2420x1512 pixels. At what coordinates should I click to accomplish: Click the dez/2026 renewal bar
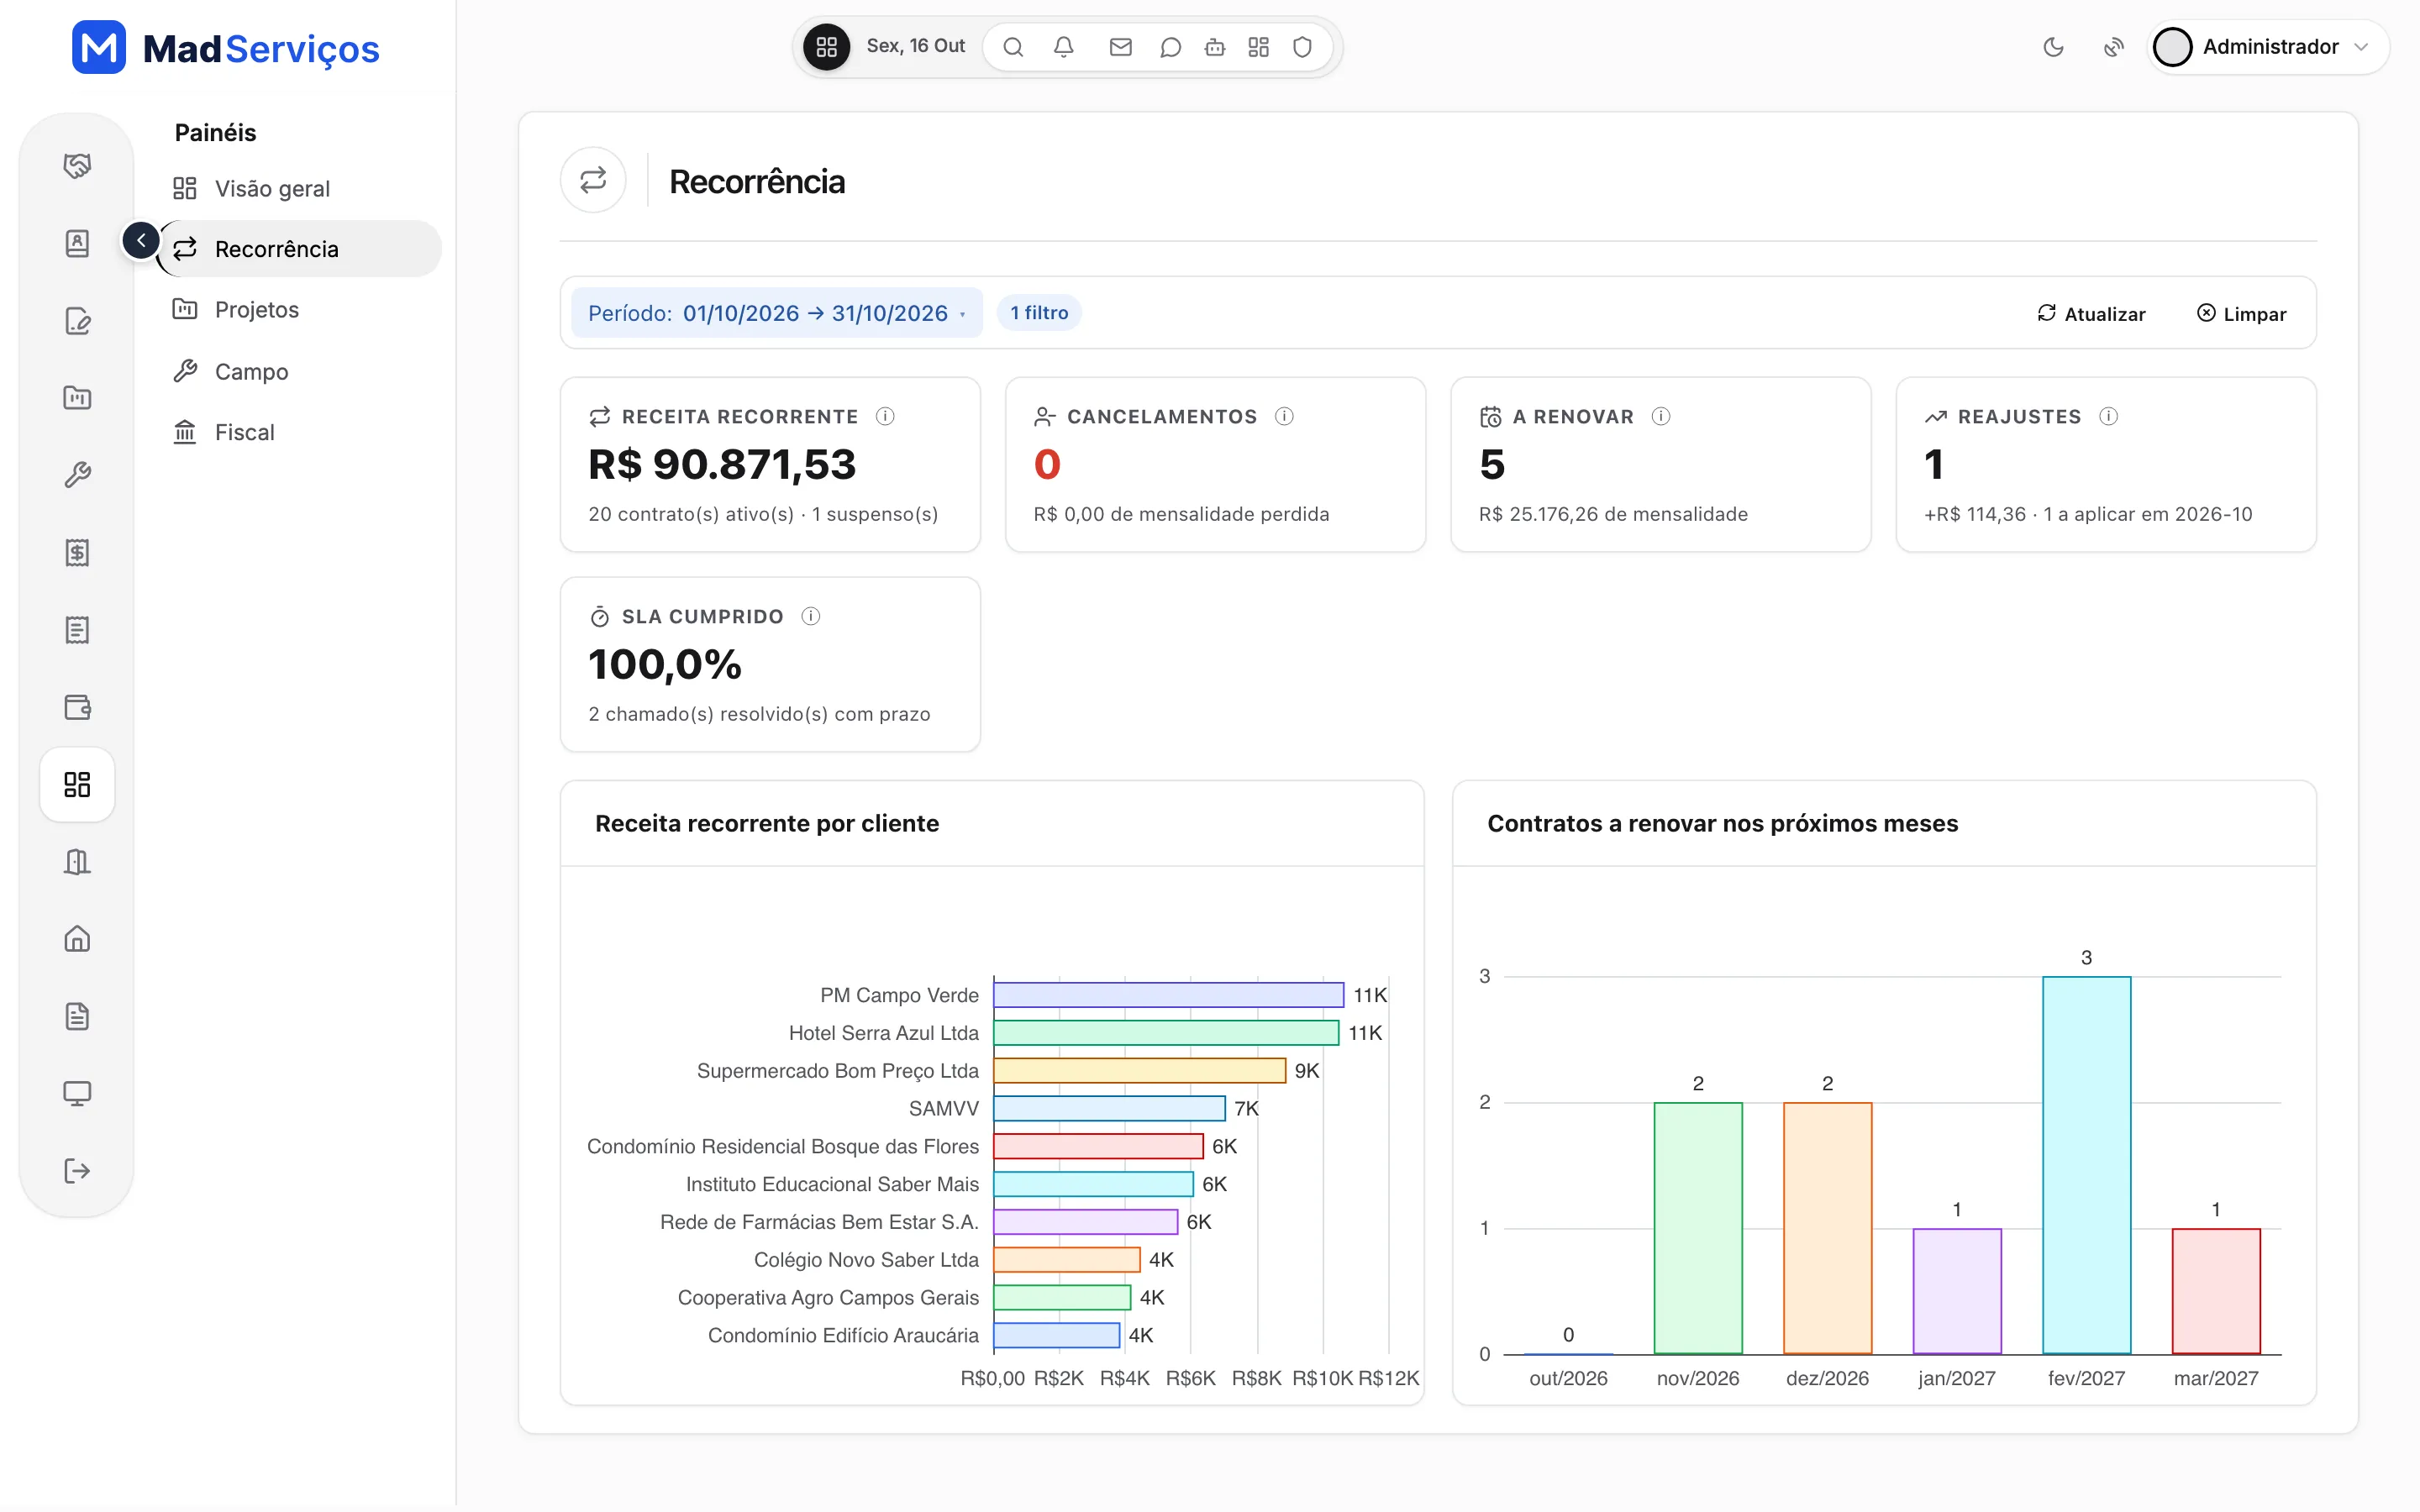(x=1827, y=1228)
